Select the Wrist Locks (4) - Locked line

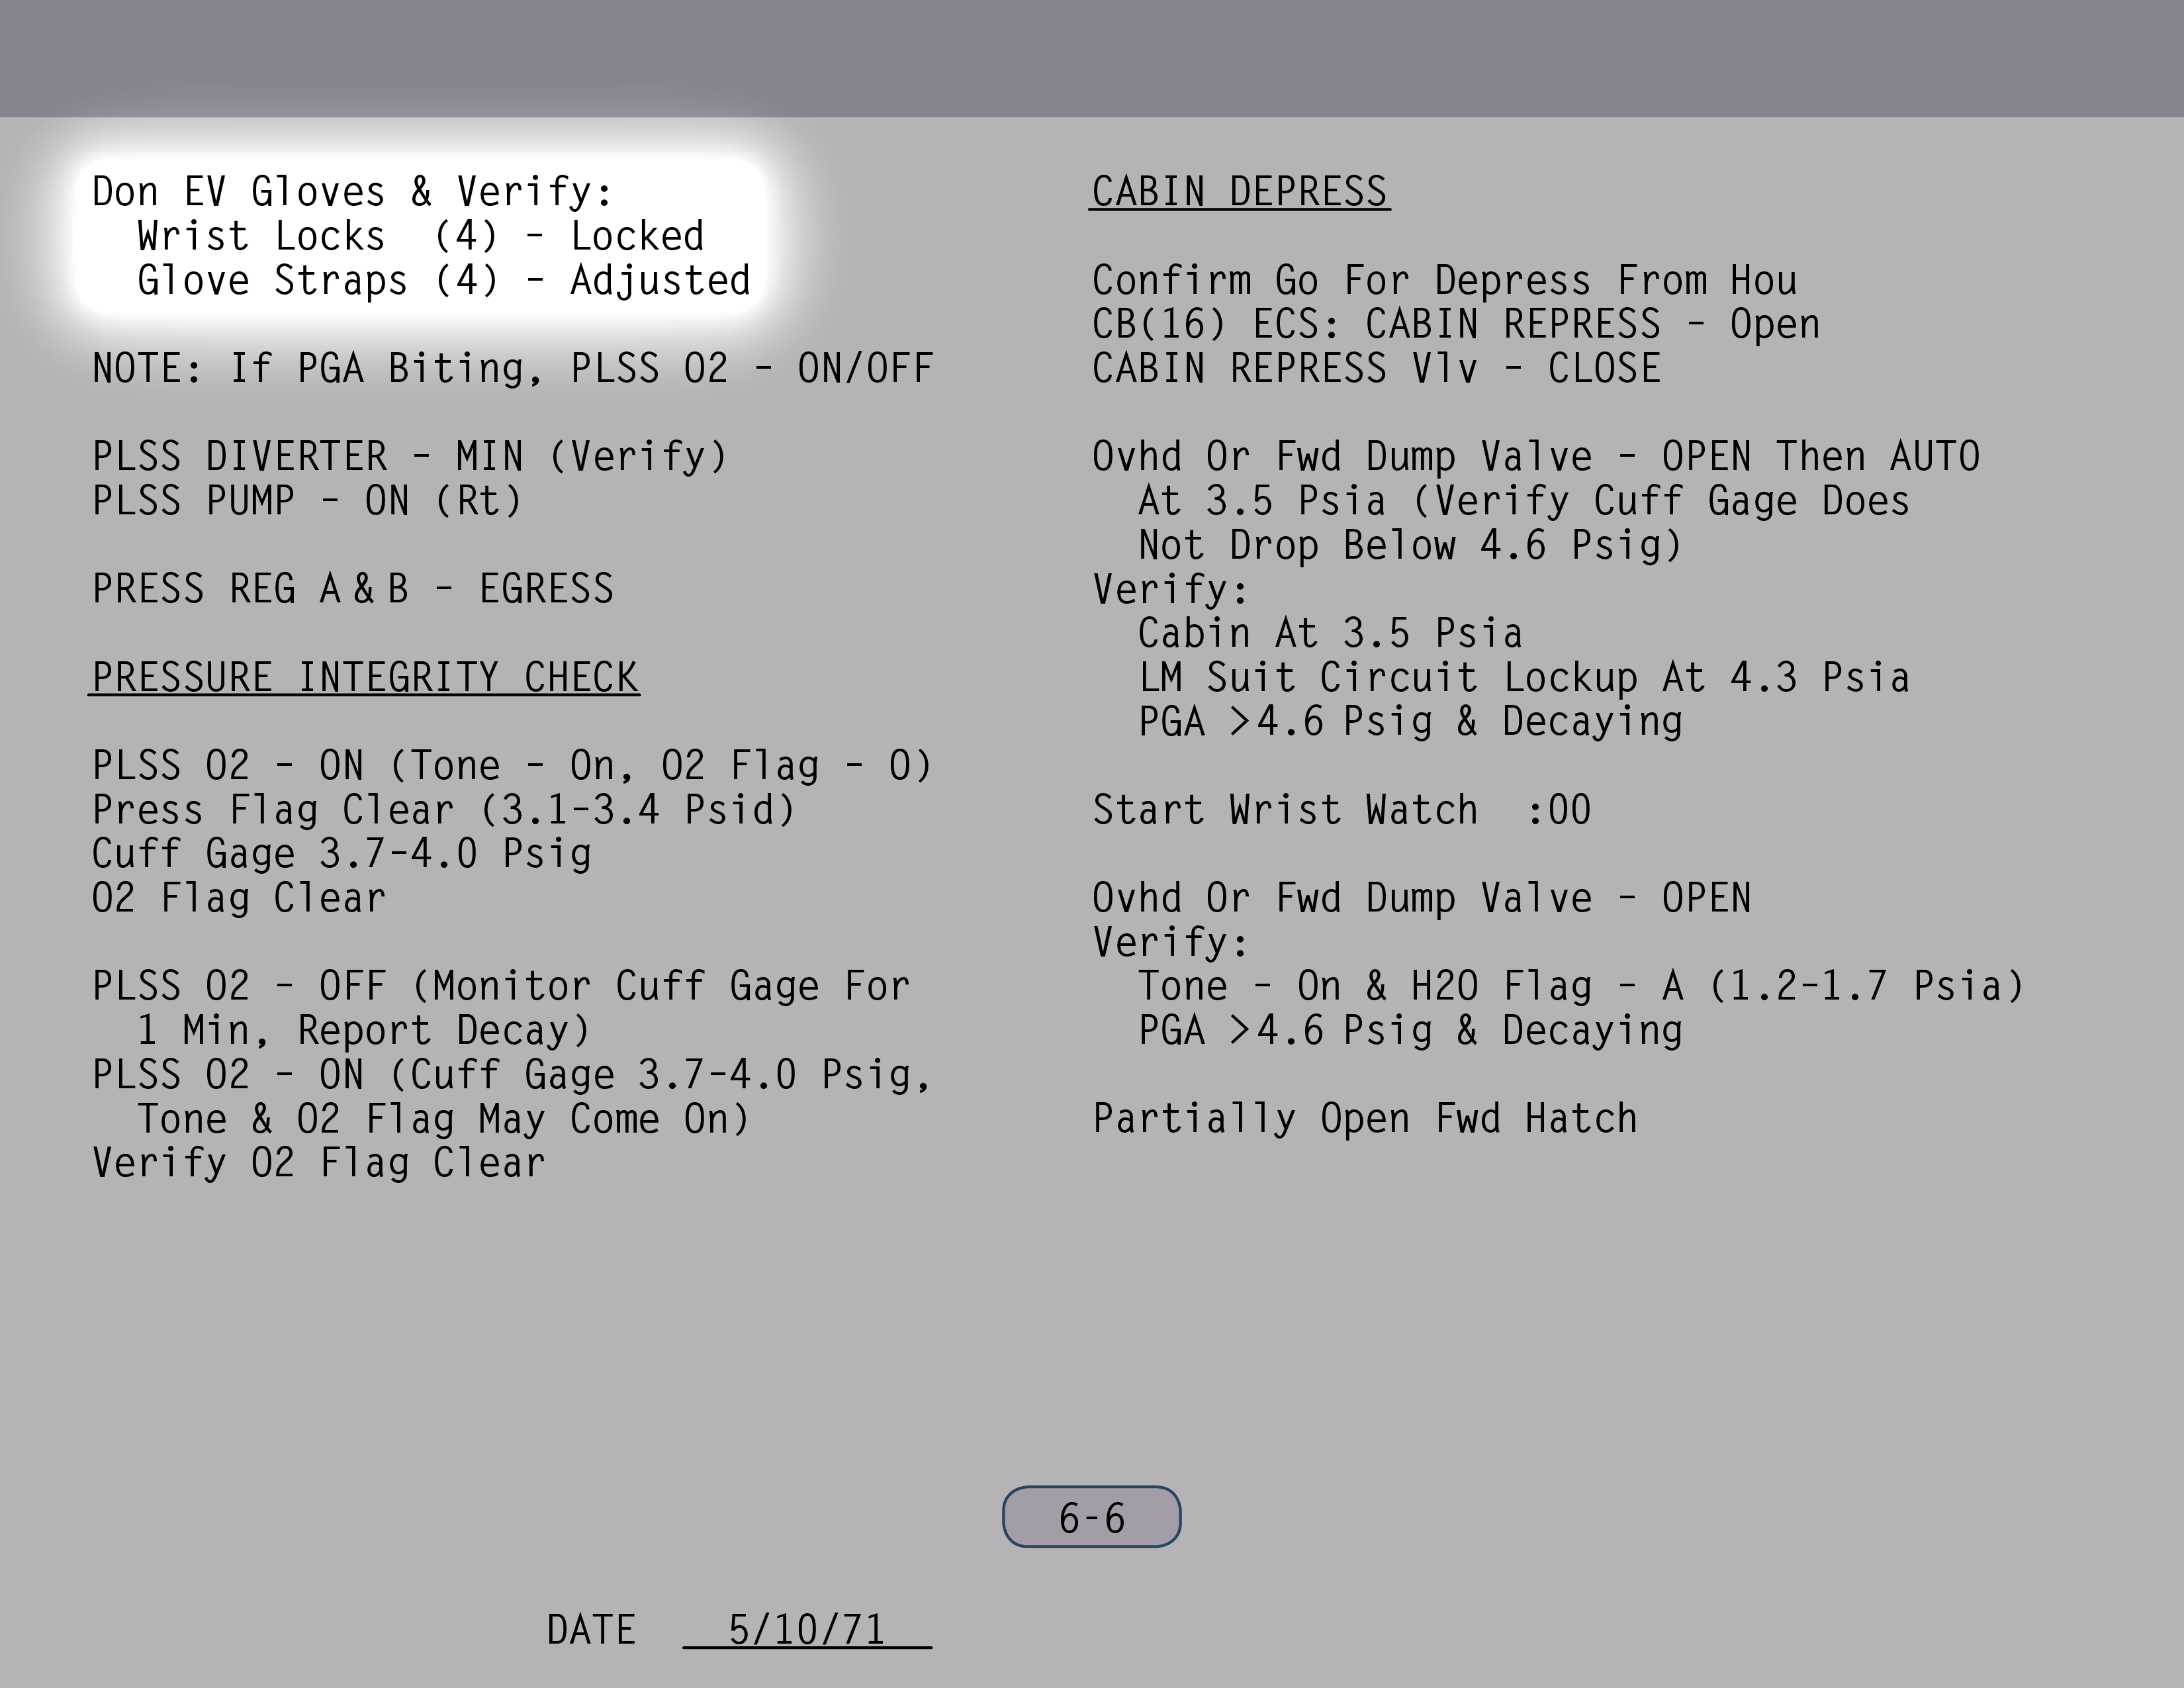420,237
